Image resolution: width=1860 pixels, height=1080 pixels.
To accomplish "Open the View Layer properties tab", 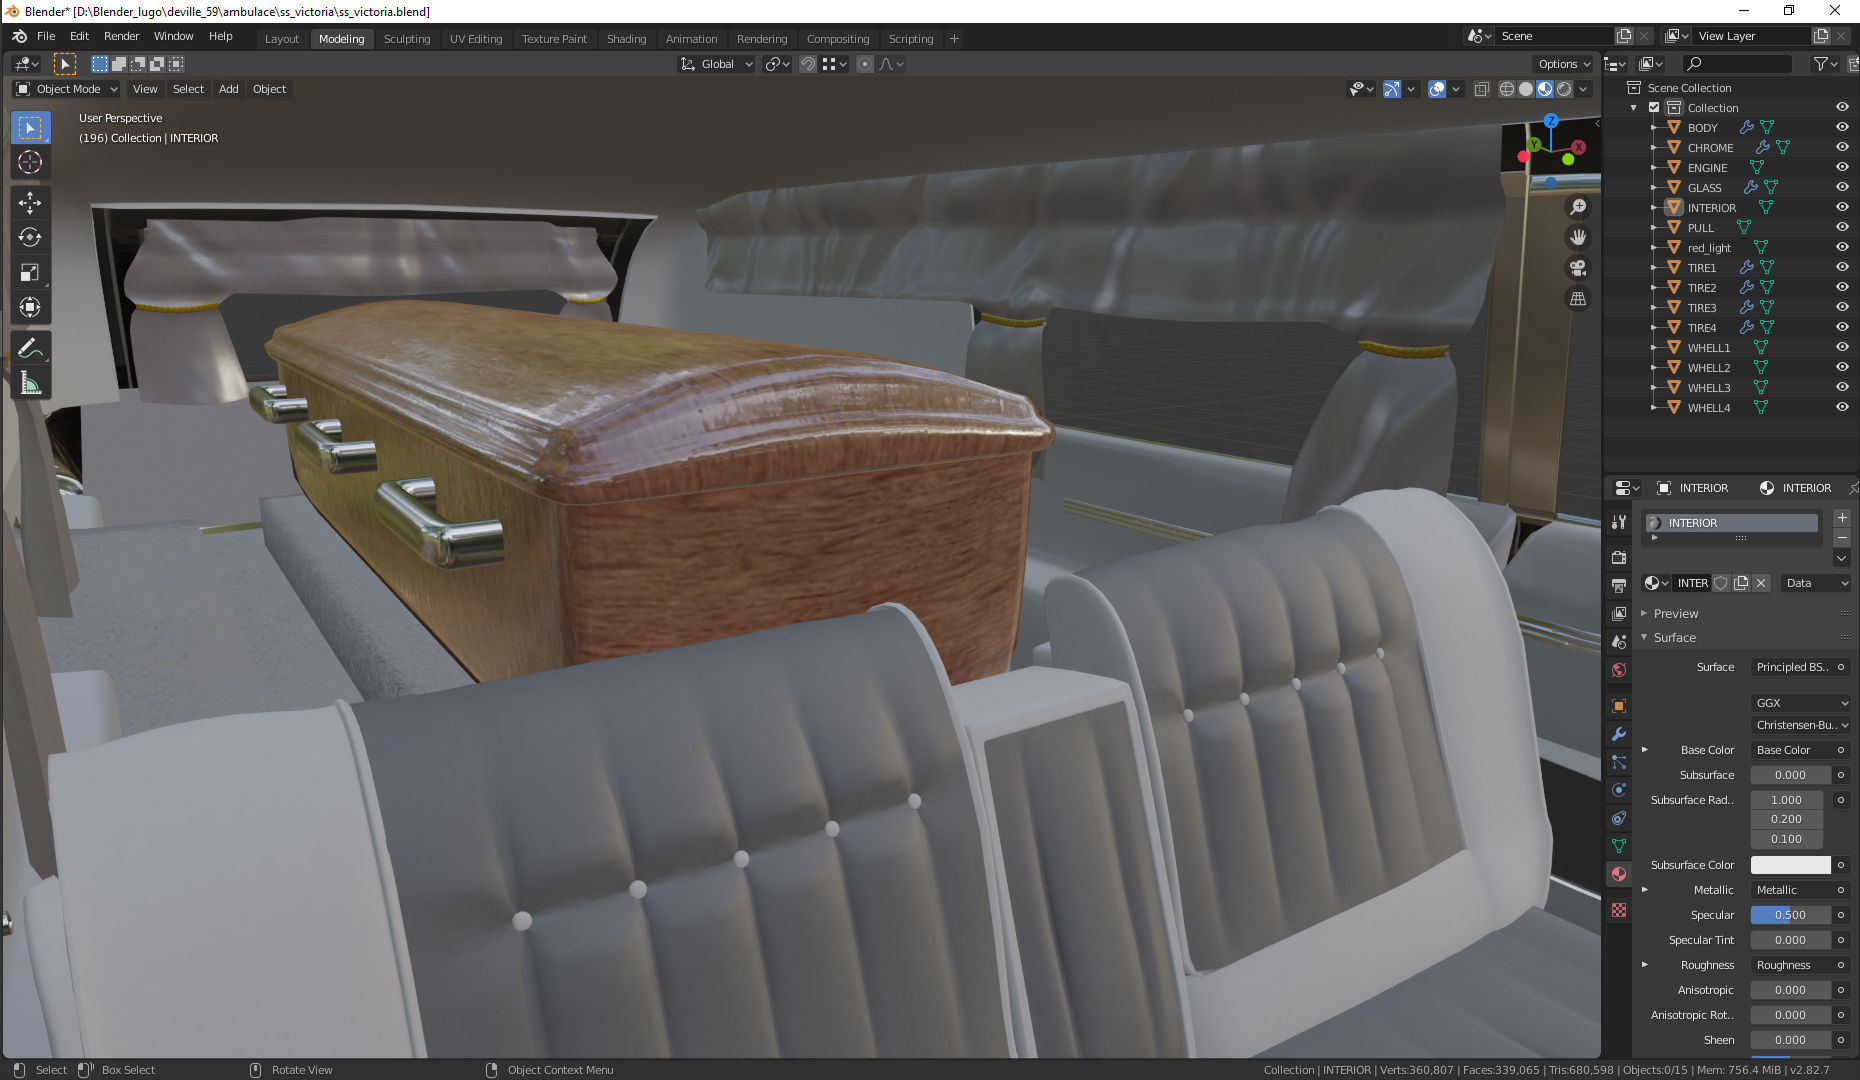I will click(x=1619, y=614).
